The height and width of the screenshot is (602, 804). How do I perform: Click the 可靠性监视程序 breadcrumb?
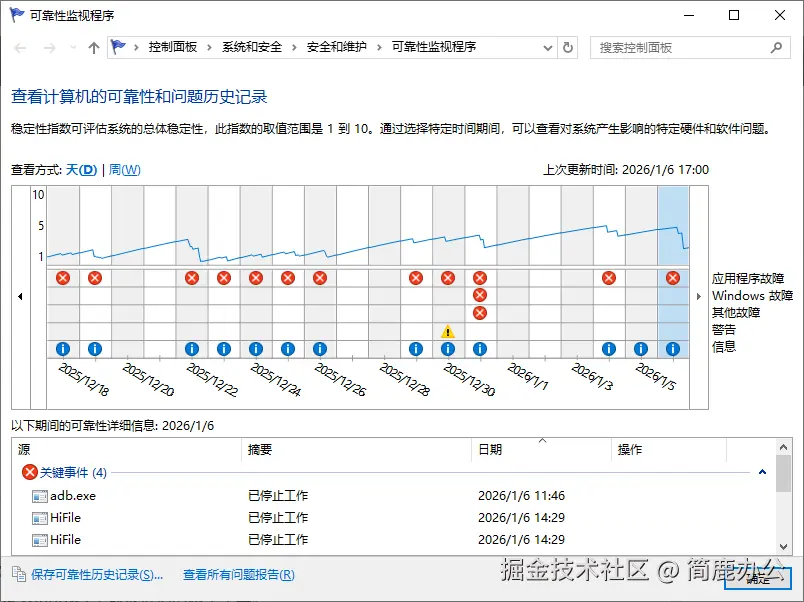coord(434,47)
